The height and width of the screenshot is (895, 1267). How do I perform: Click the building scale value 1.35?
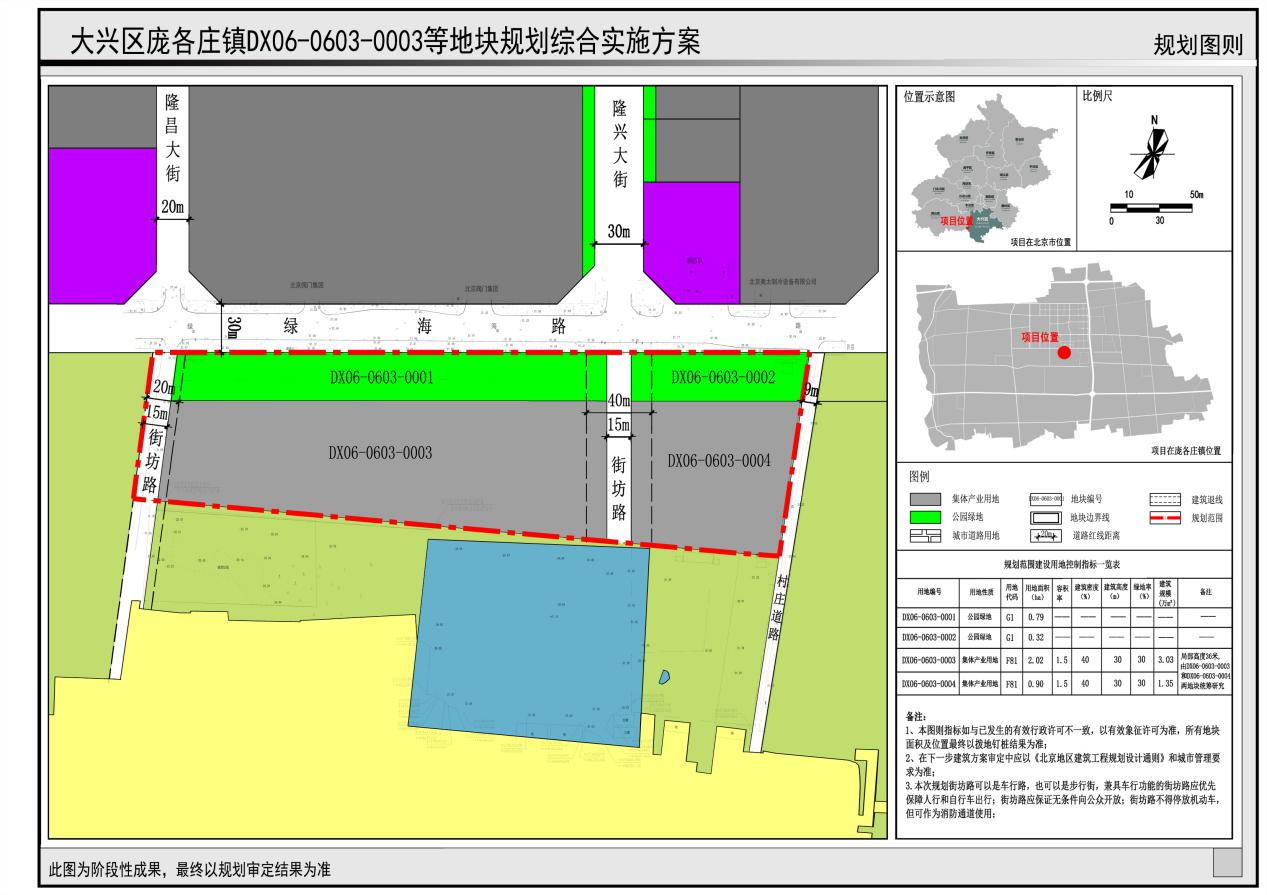1166,684
